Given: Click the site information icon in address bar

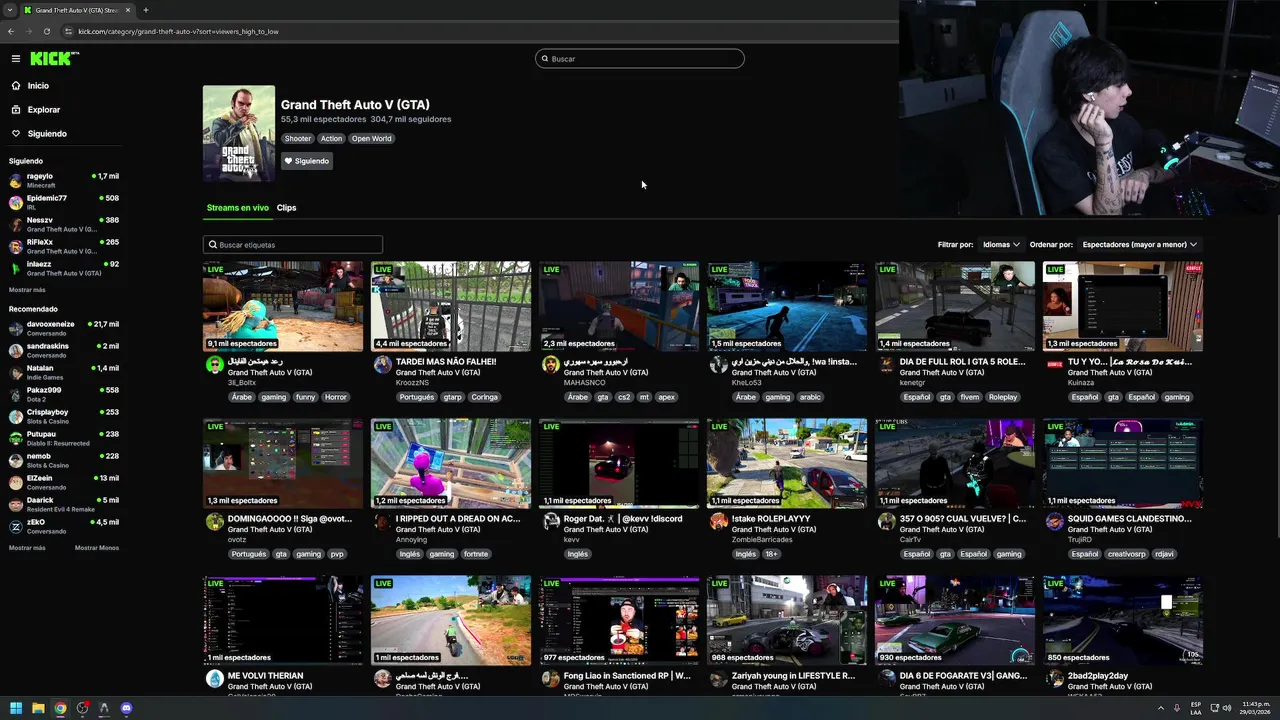Looking at the screenshot, I should pos(68,31).
